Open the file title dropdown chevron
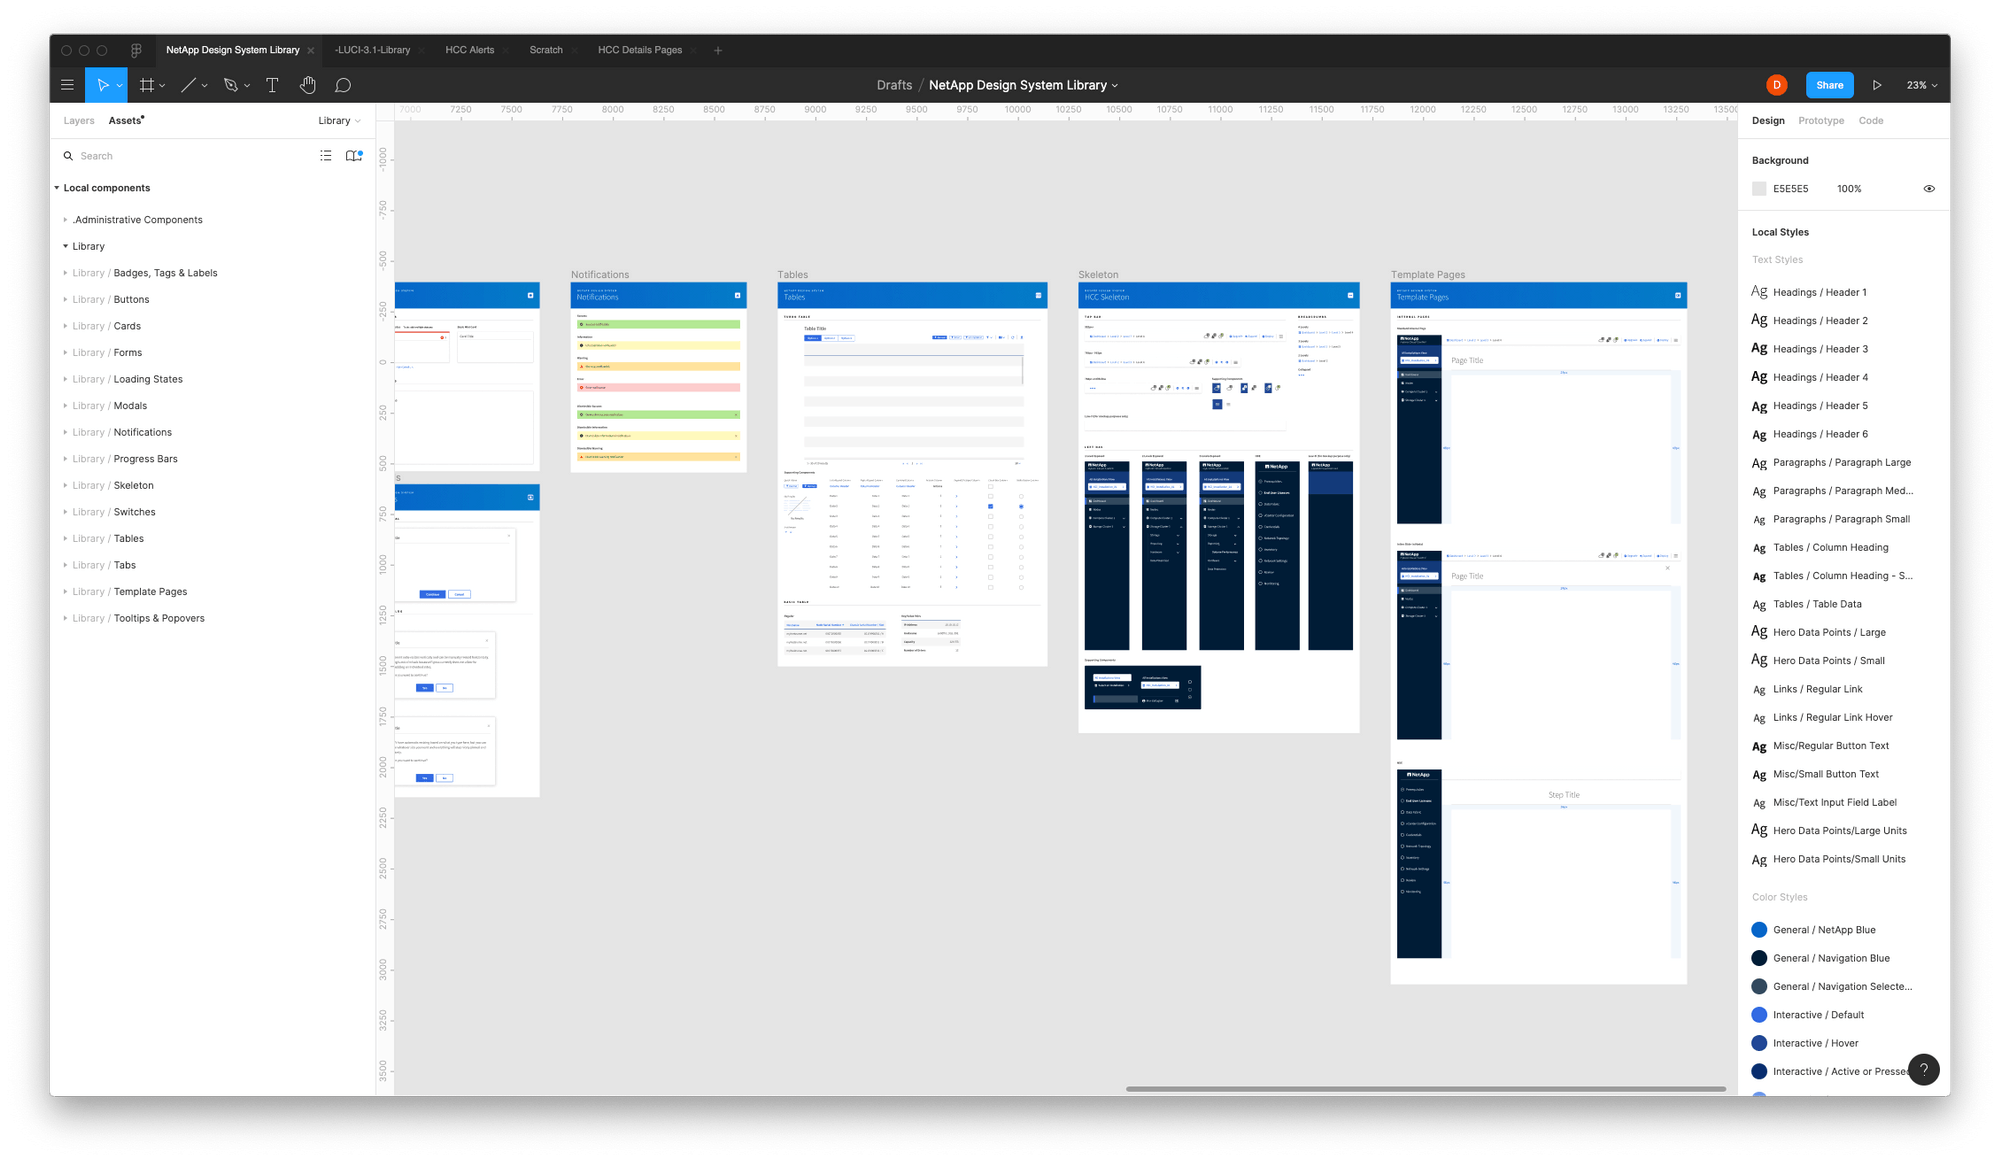2000x1162 pixels. click(1115, 86)
